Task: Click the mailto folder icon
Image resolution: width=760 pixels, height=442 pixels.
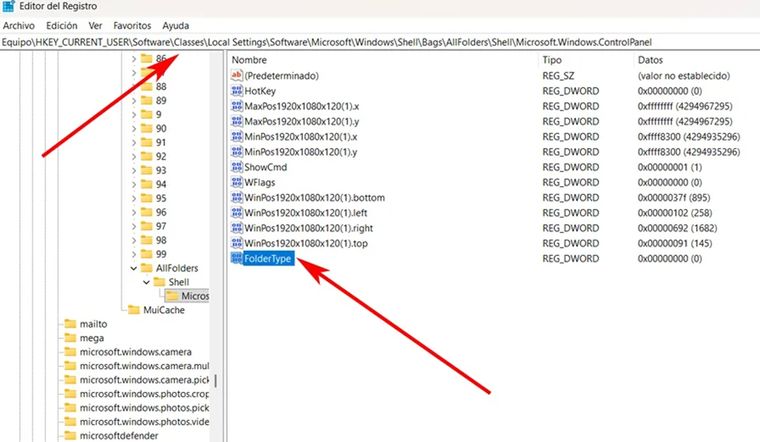Action: coord(70,324)
